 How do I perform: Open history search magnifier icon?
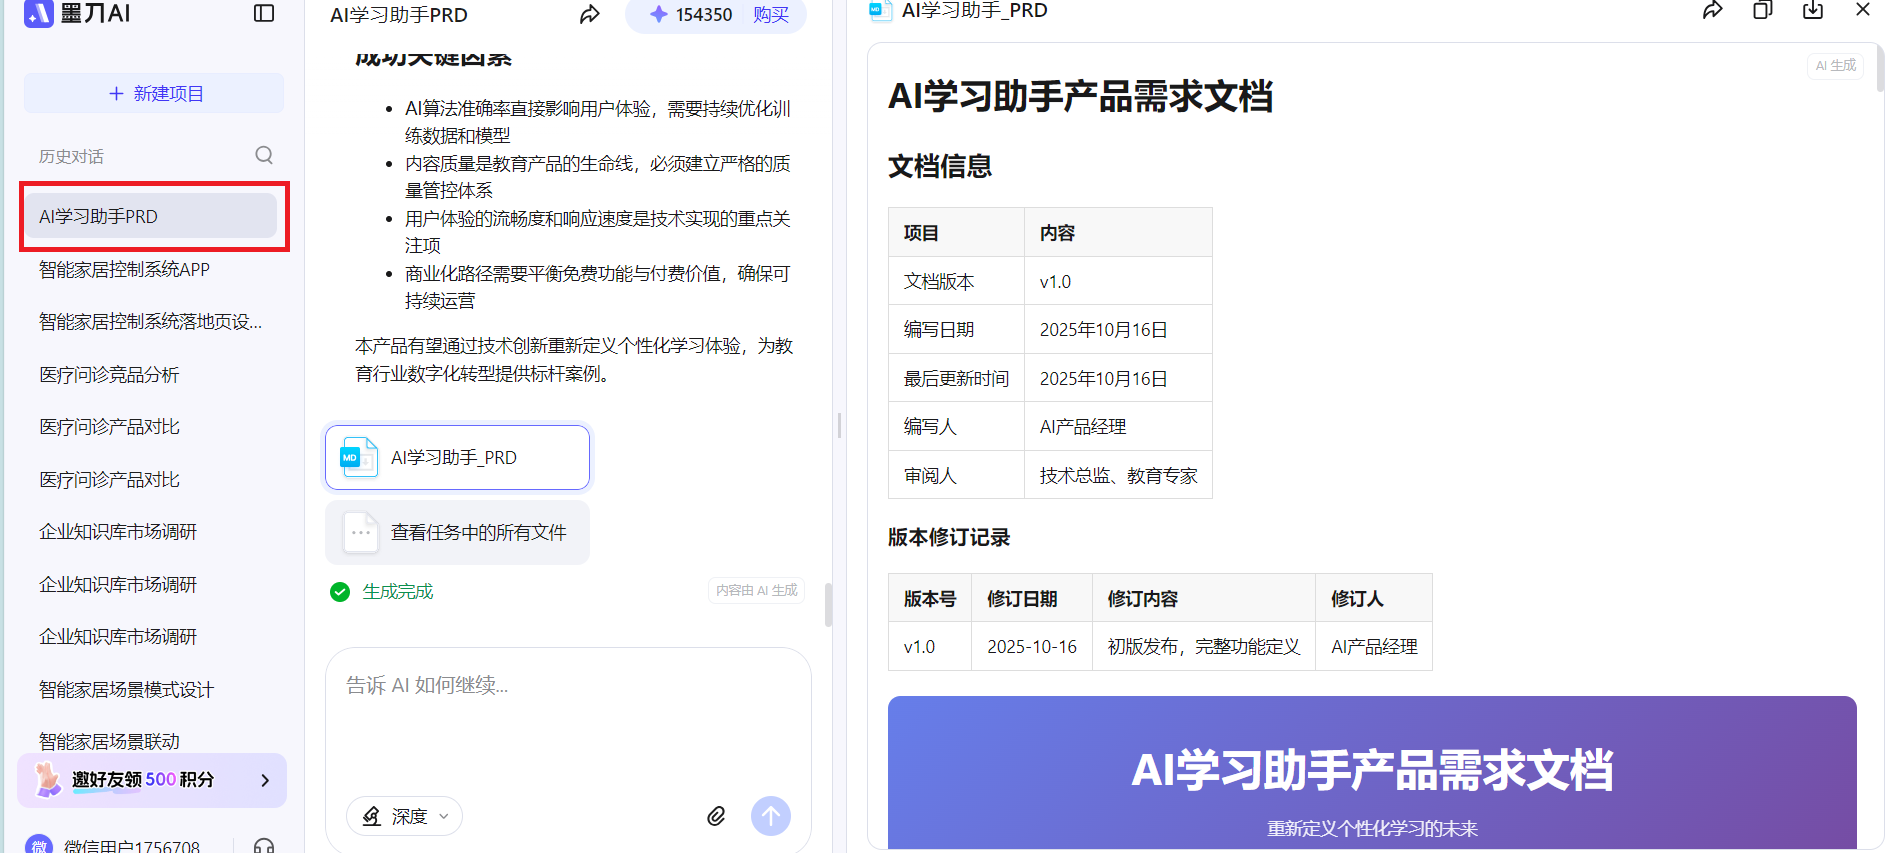tap(264, 155)
